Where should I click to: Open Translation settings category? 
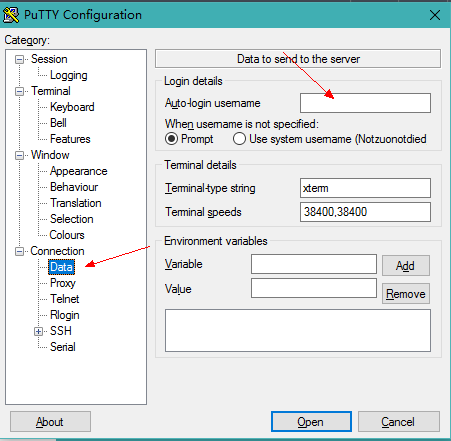[76, 203]
